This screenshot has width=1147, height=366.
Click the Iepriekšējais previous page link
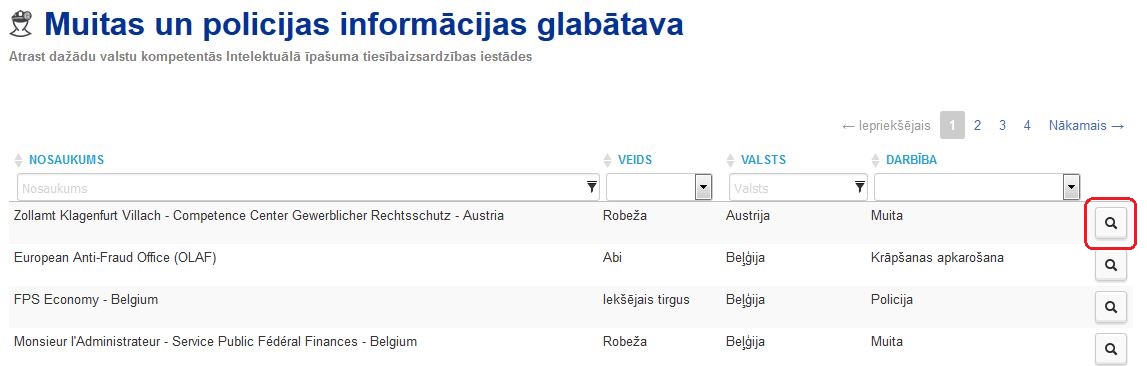886,126
